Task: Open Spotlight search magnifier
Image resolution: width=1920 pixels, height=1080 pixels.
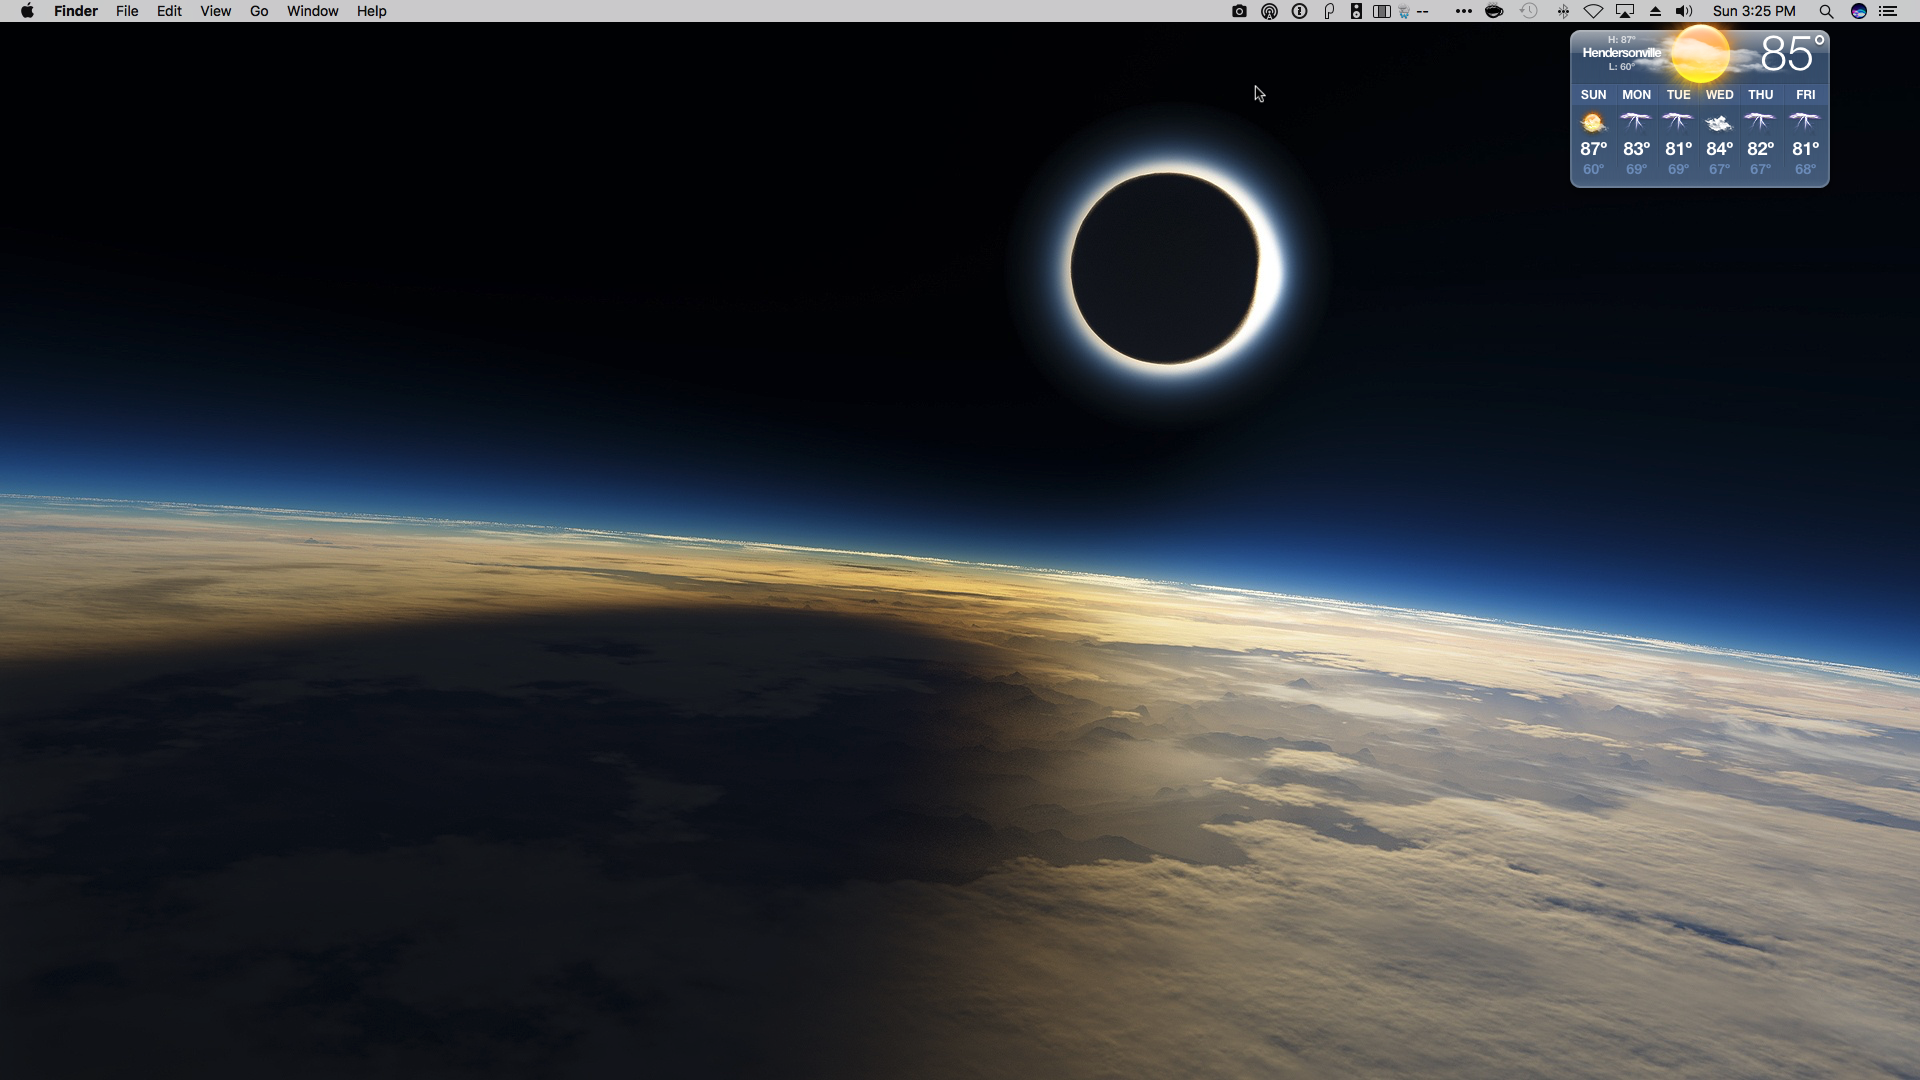Action: pyautogui.click(x=1826, y=11)
